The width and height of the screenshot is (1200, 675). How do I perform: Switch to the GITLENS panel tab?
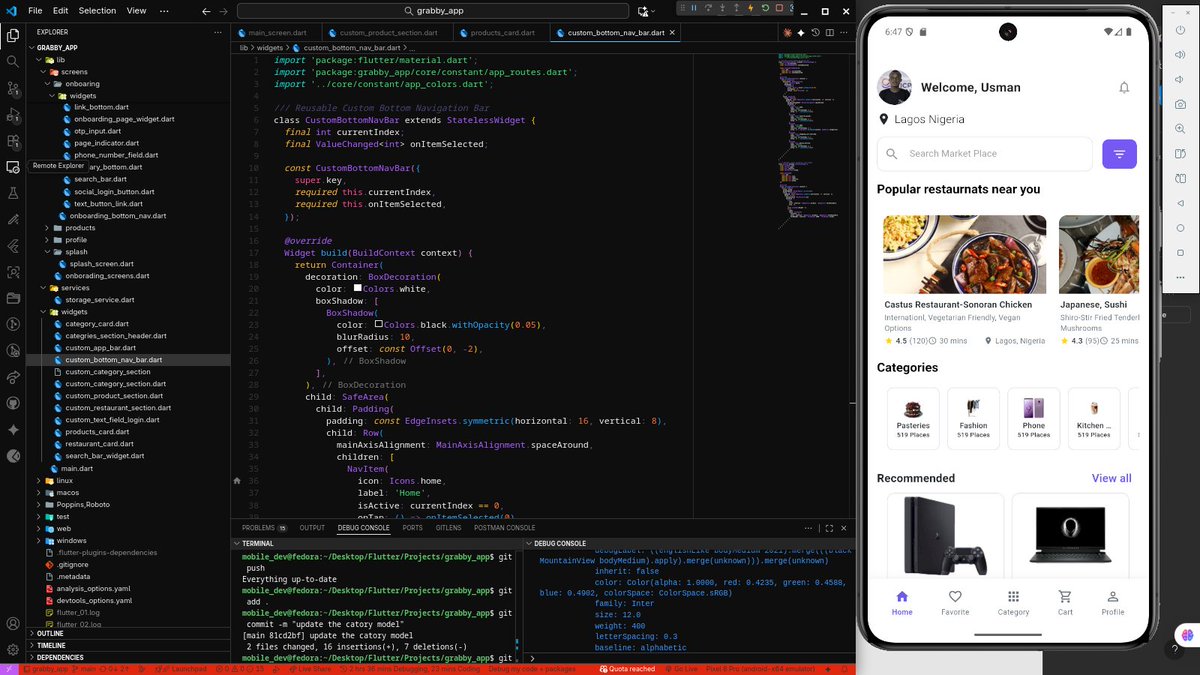tap(448, 528)
